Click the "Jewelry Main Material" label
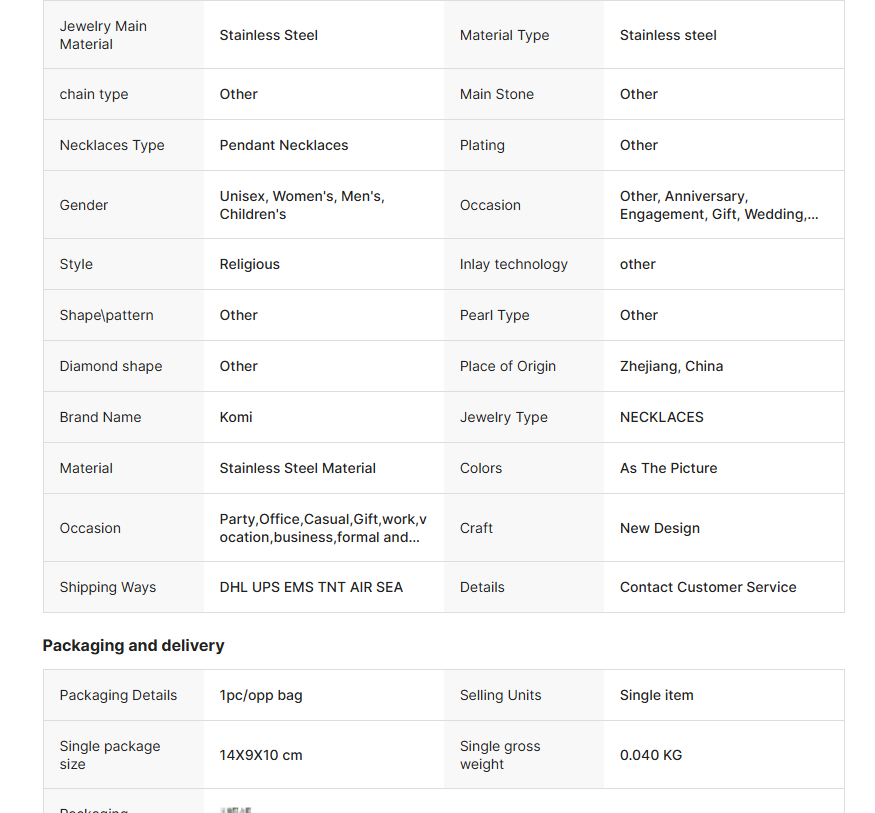Screen dimensions: 875x813 click(x=103, y=35)
